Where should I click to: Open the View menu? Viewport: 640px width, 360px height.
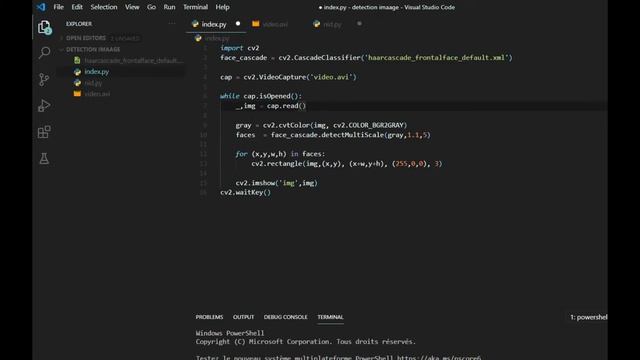(132, 7)
